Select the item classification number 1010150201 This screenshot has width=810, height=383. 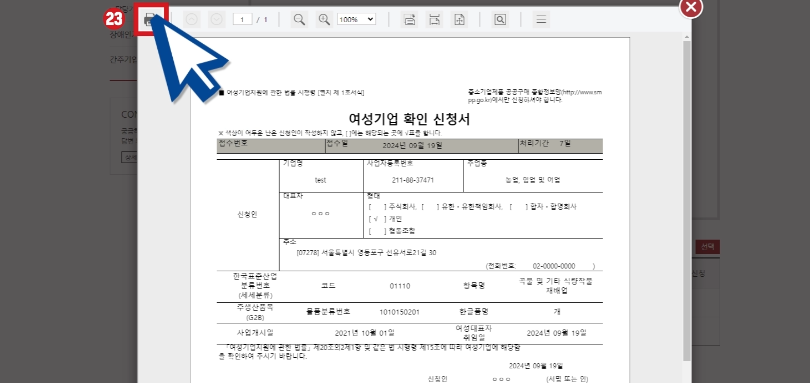[399, 312]
